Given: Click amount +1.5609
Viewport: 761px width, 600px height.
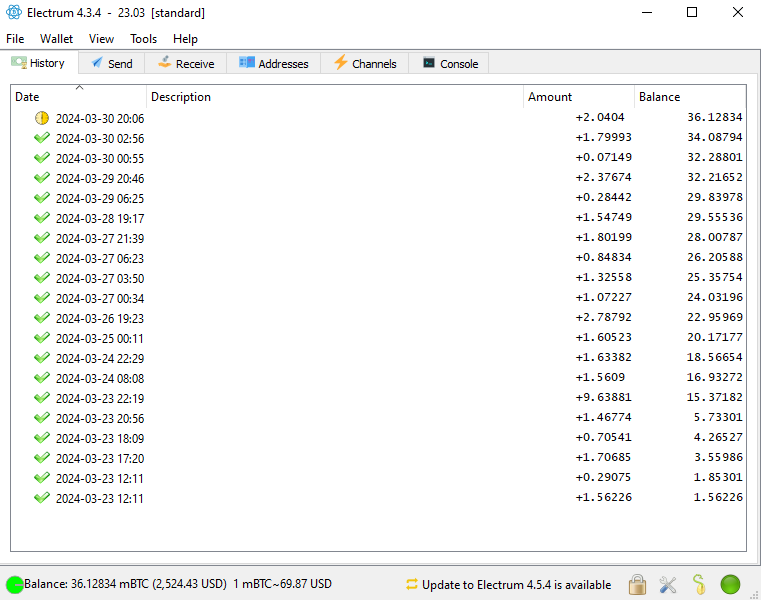Looking at the screenshot, I should (x=600, y=377).
